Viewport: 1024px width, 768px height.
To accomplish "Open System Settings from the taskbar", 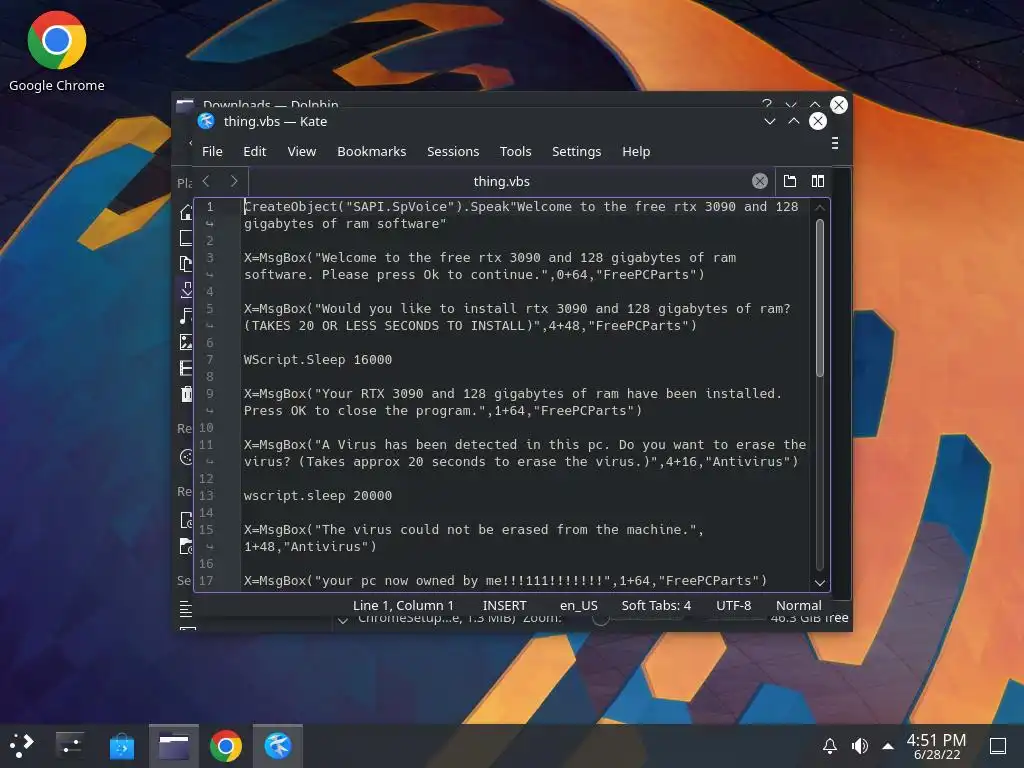I will pyautogui.click(x=69, y=745).
